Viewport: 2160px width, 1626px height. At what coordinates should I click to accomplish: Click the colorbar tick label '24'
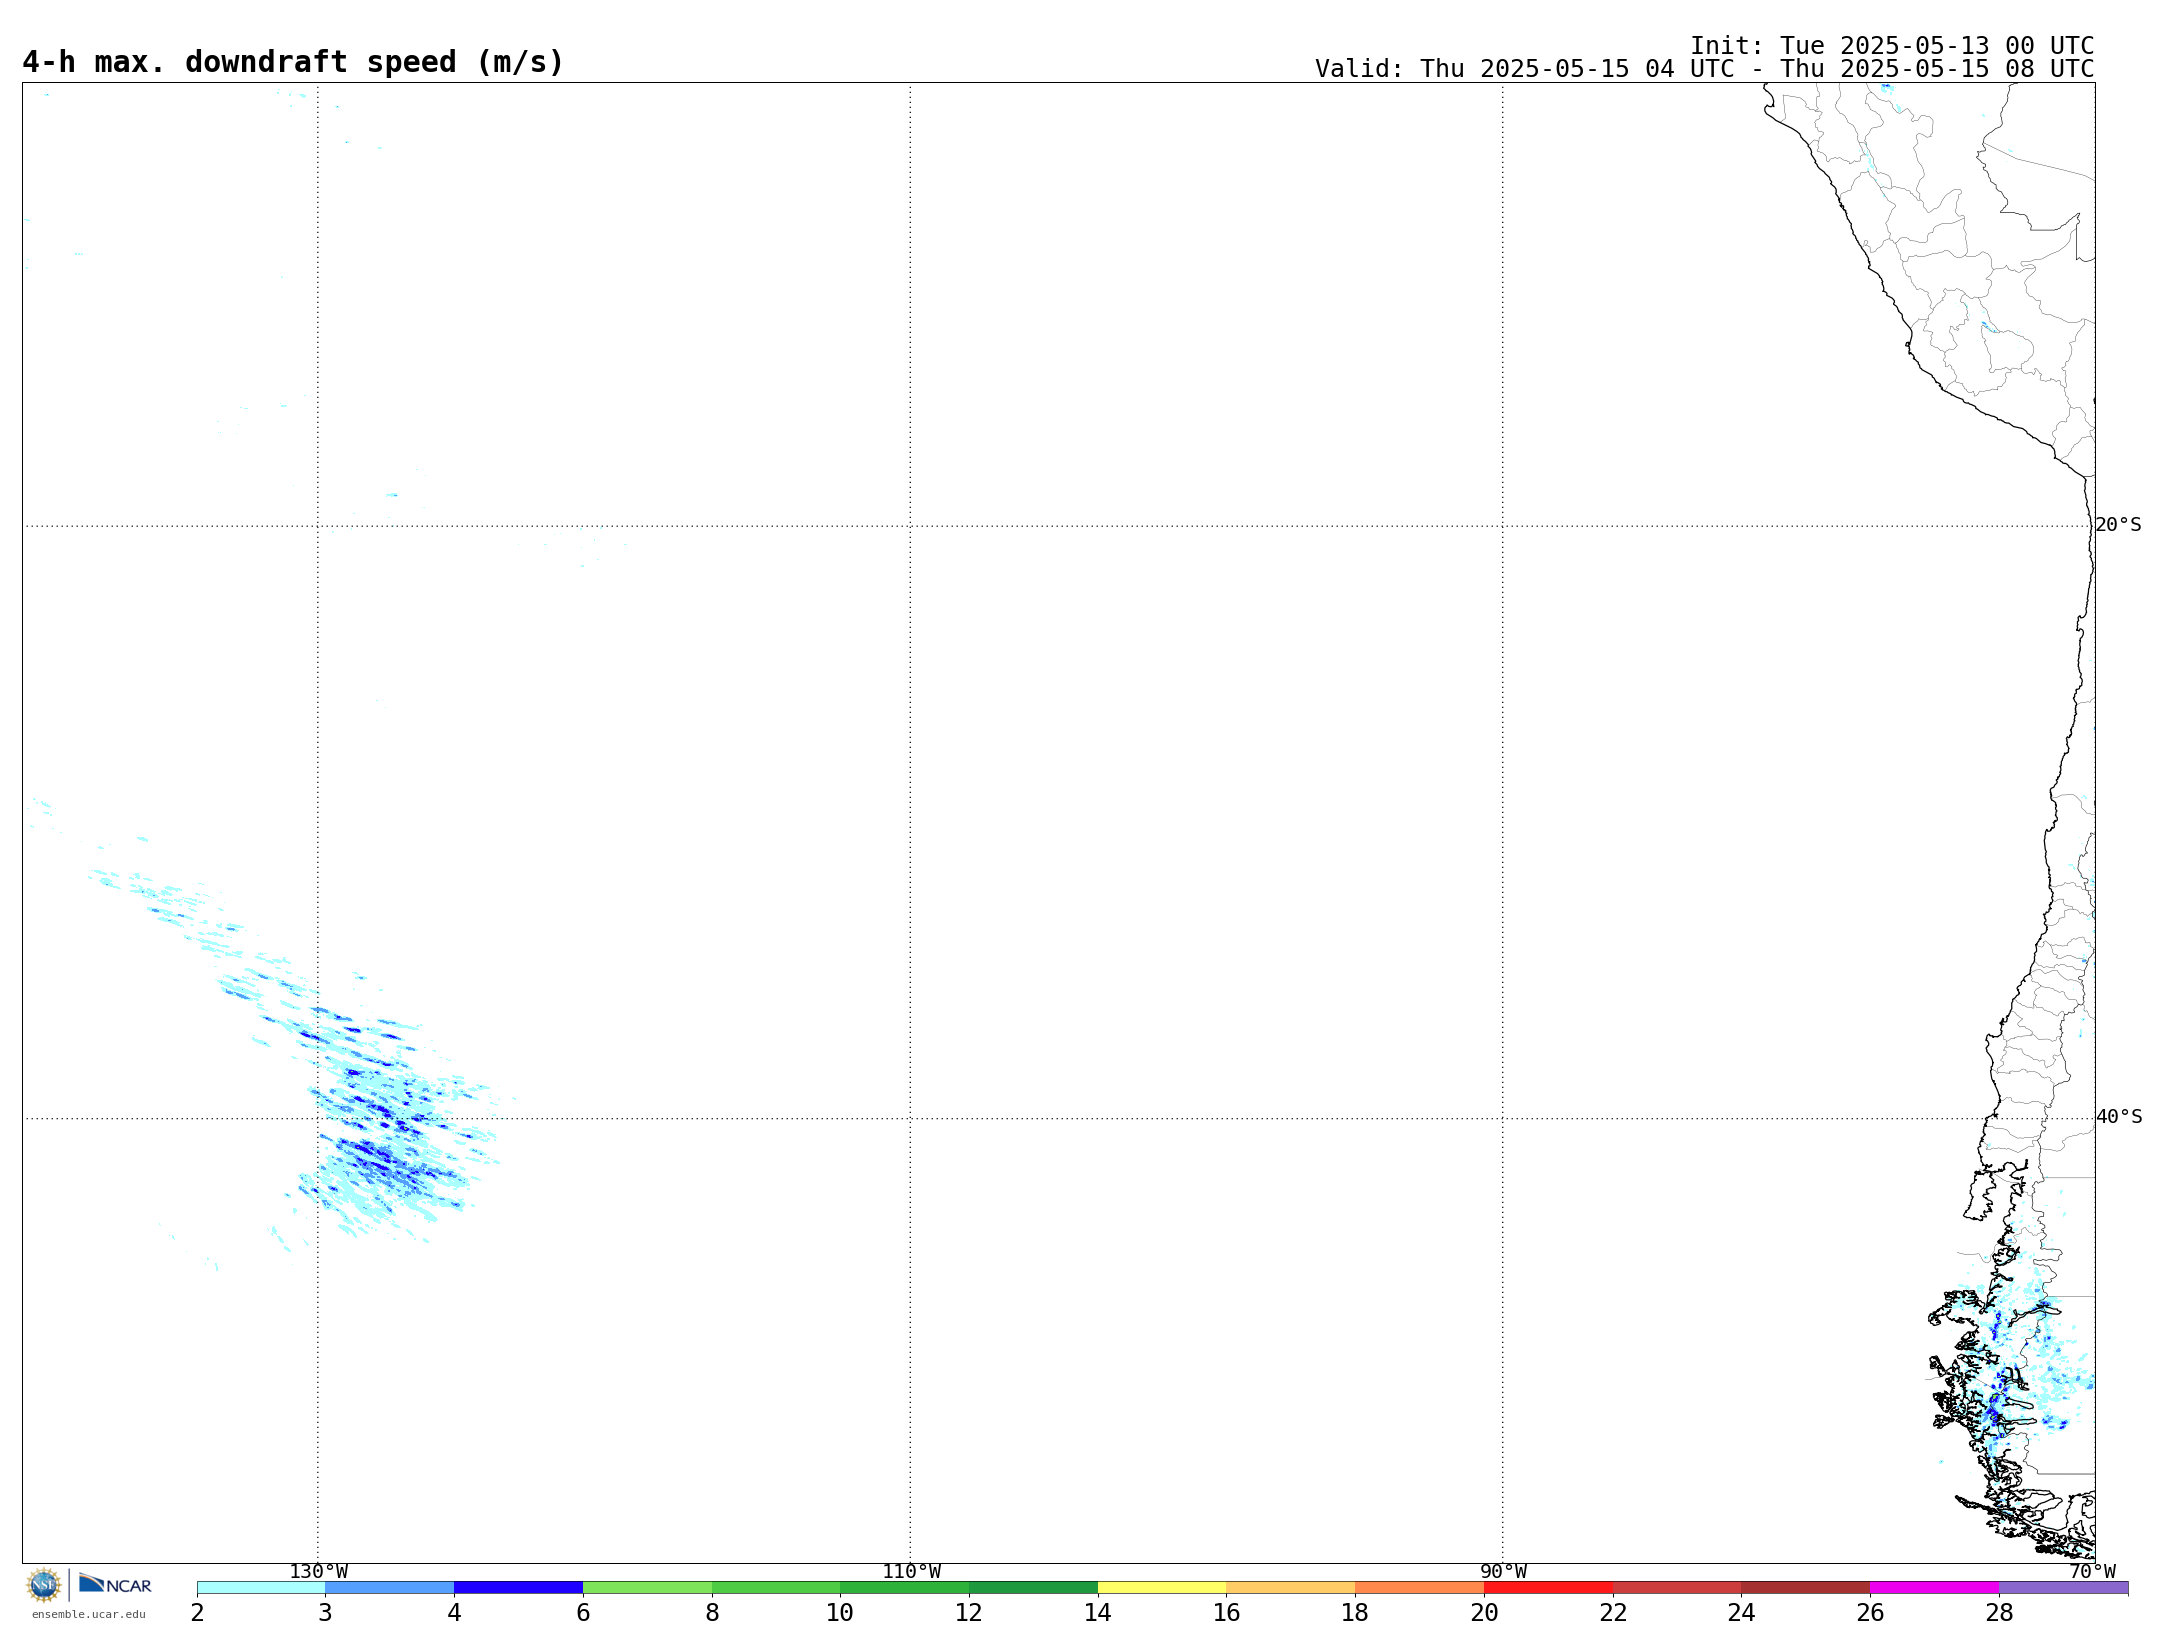click(1742, 1612)
